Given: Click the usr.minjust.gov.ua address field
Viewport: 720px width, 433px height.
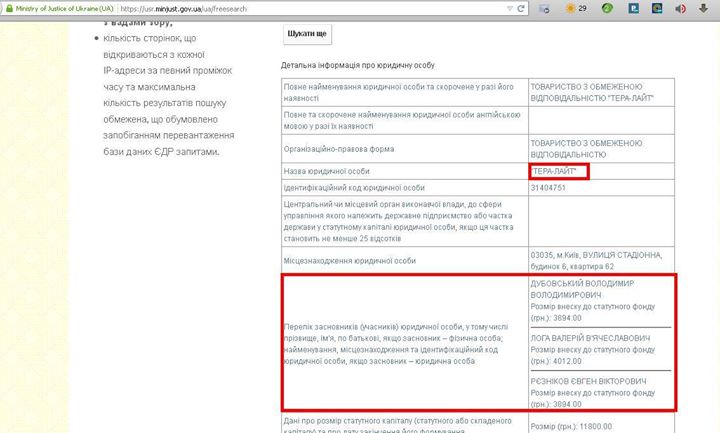Looking at the screenshot, I should [x=312, y=9].
